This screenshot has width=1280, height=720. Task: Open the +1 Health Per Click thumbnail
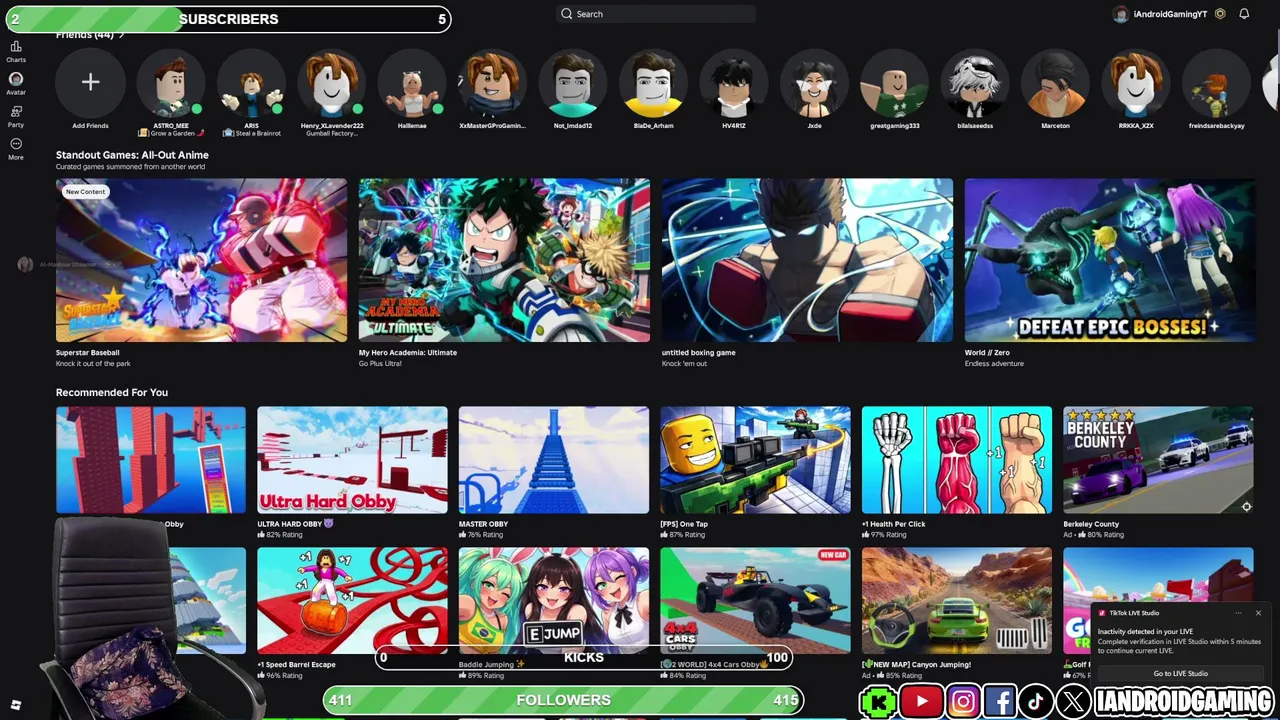point(957,460)
